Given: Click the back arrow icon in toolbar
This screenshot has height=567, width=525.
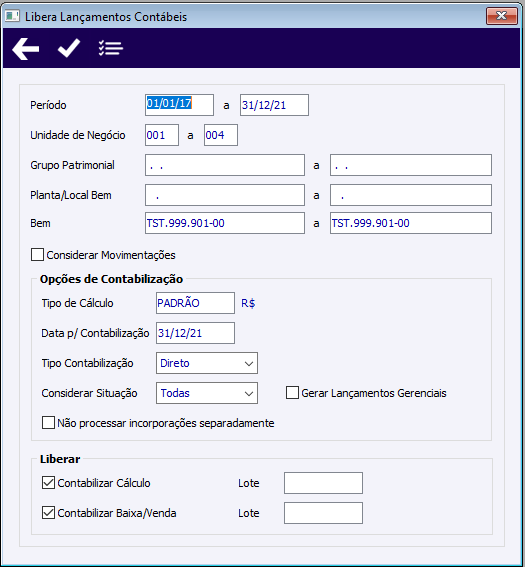Looking at the screenshot, I should tap(25, 48).
